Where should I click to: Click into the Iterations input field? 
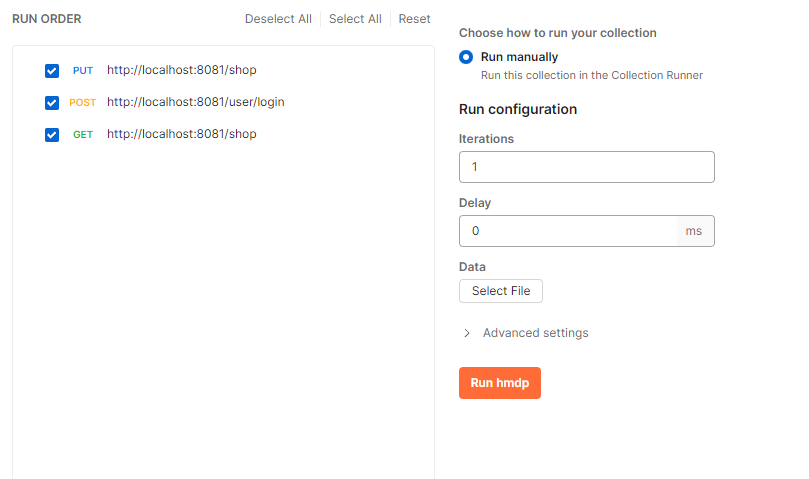pyautogui.click(x=586, y=167)
